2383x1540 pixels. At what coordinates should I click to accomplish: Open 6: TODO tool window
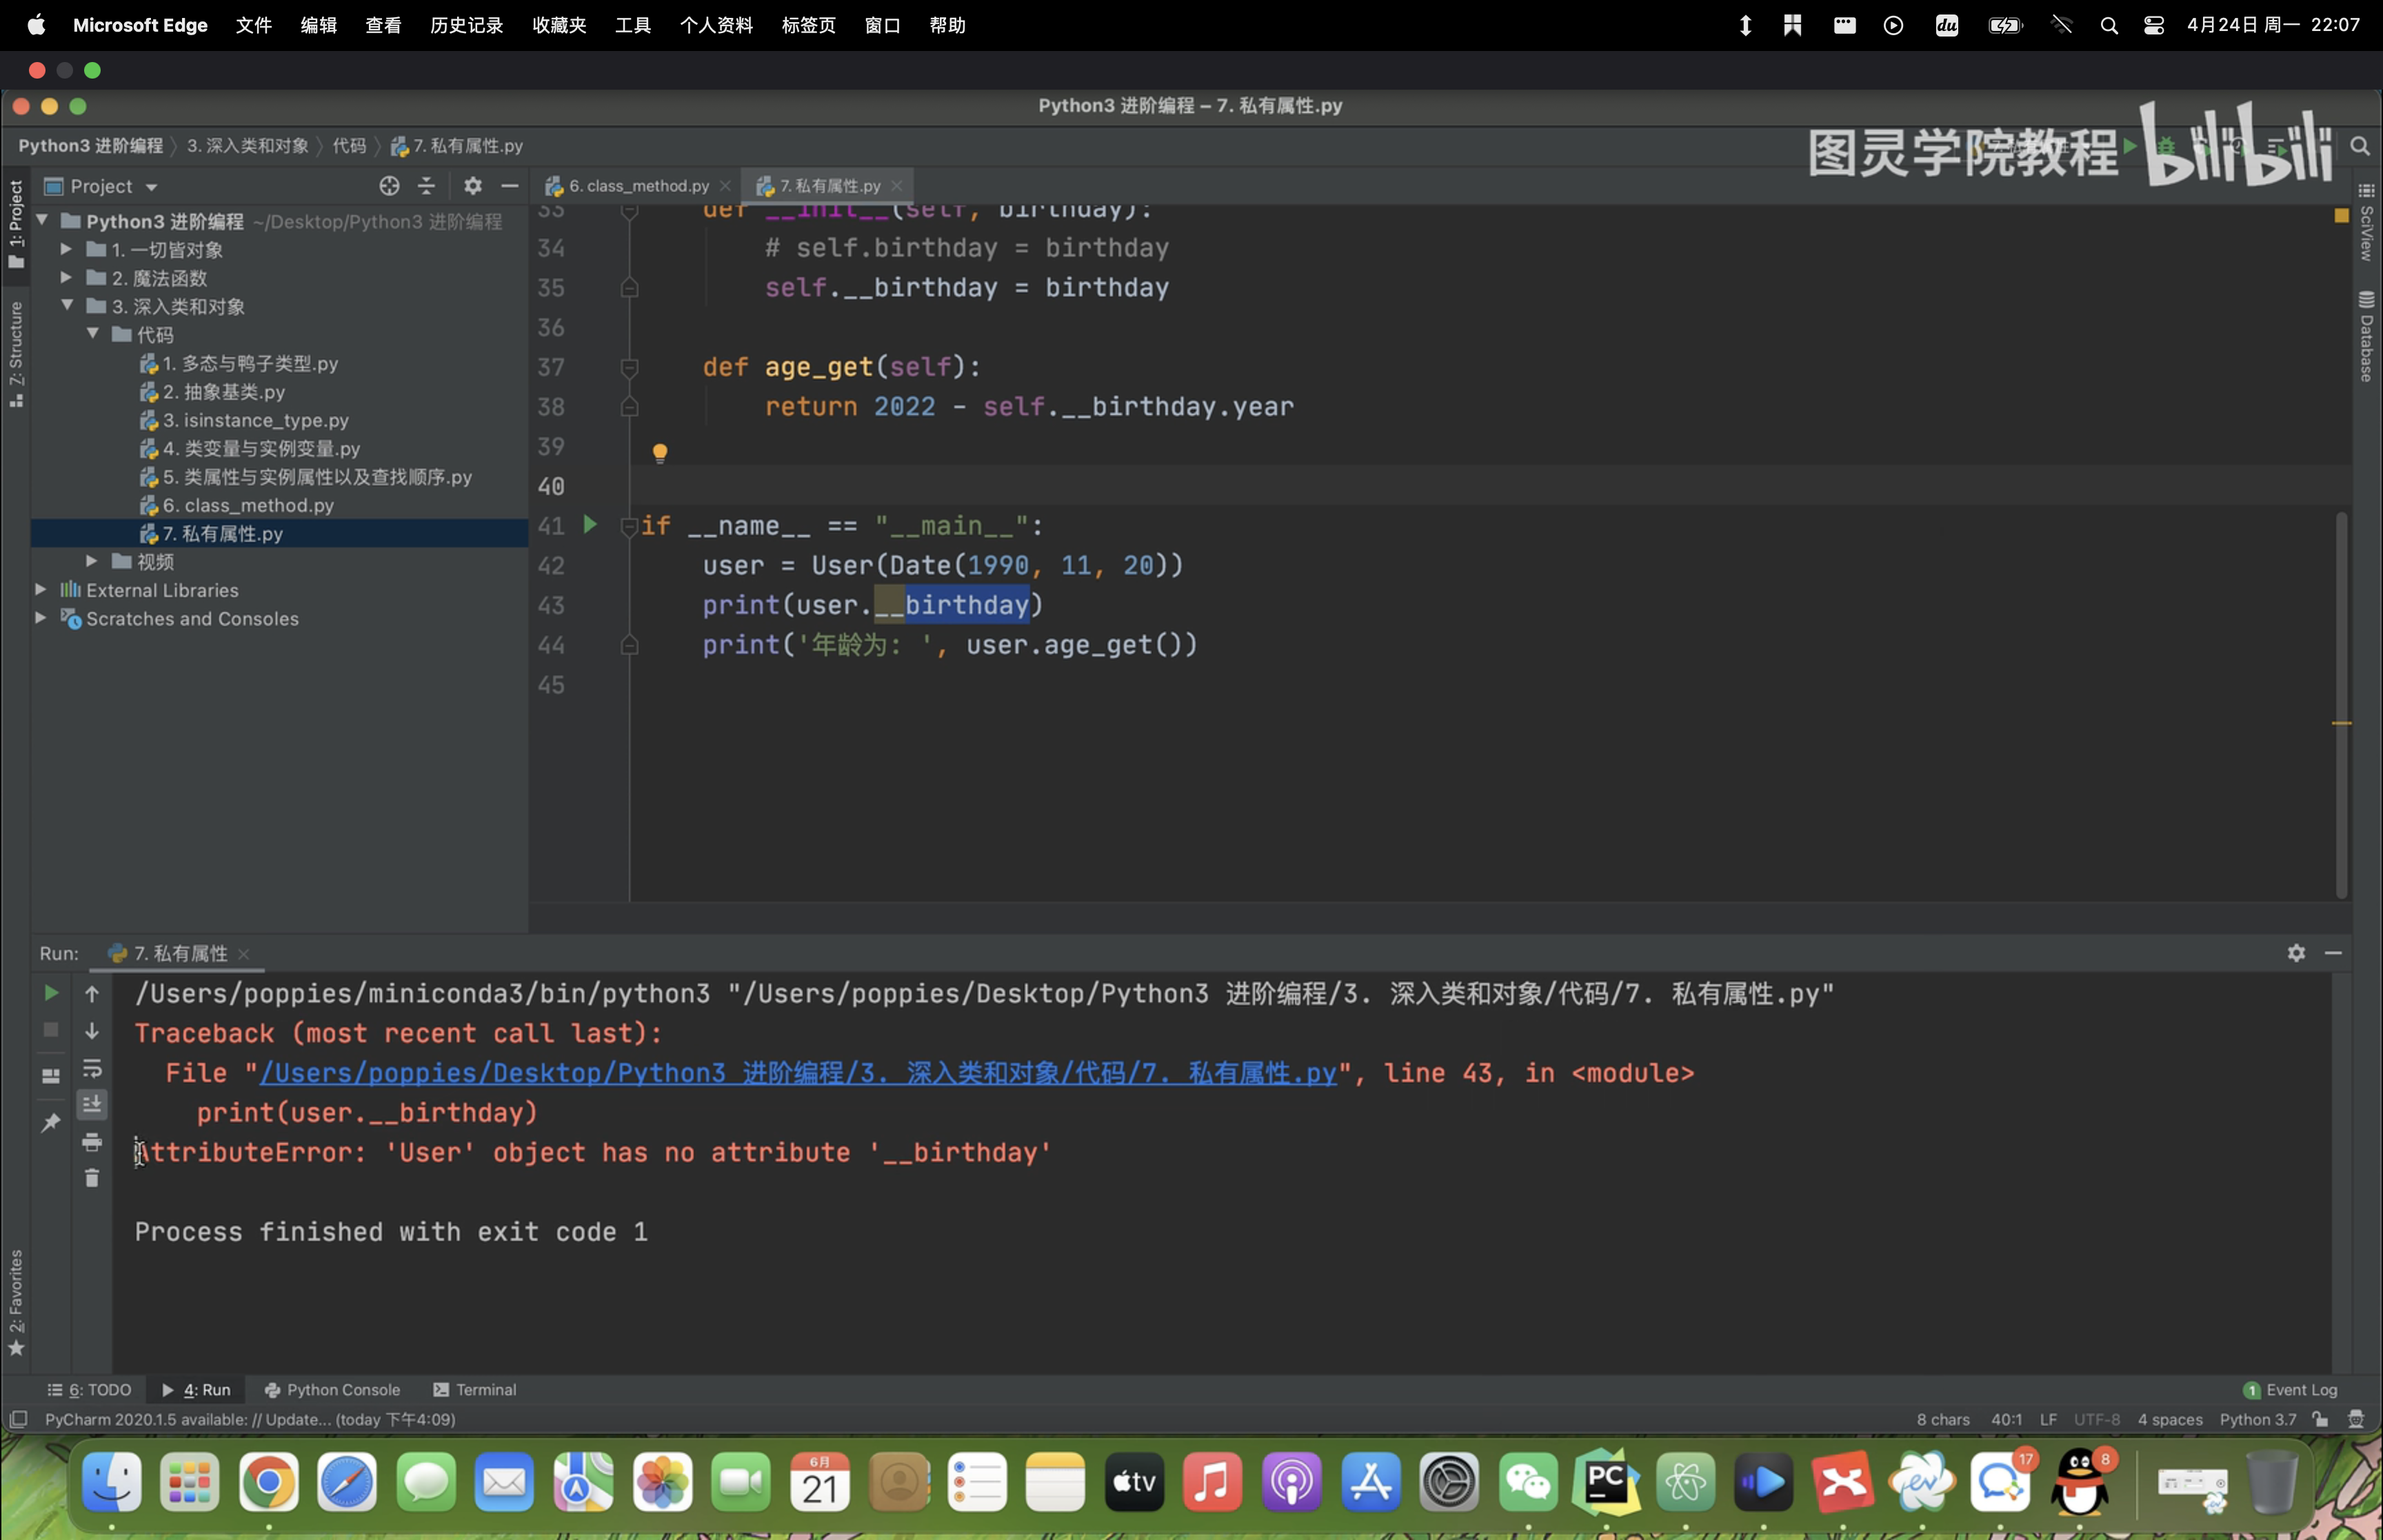click(x=89, y=1390)
